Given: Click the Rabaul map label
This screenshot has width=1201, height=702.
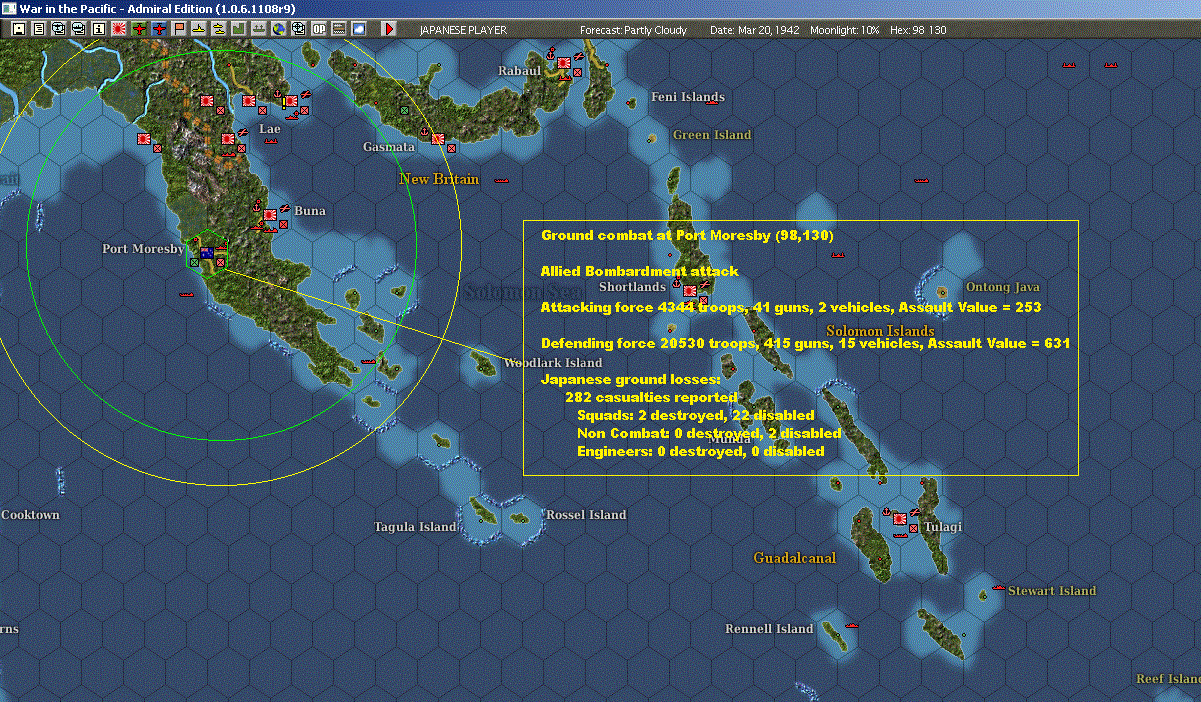Looking at the screenshot, I should [x=520, y=71].
